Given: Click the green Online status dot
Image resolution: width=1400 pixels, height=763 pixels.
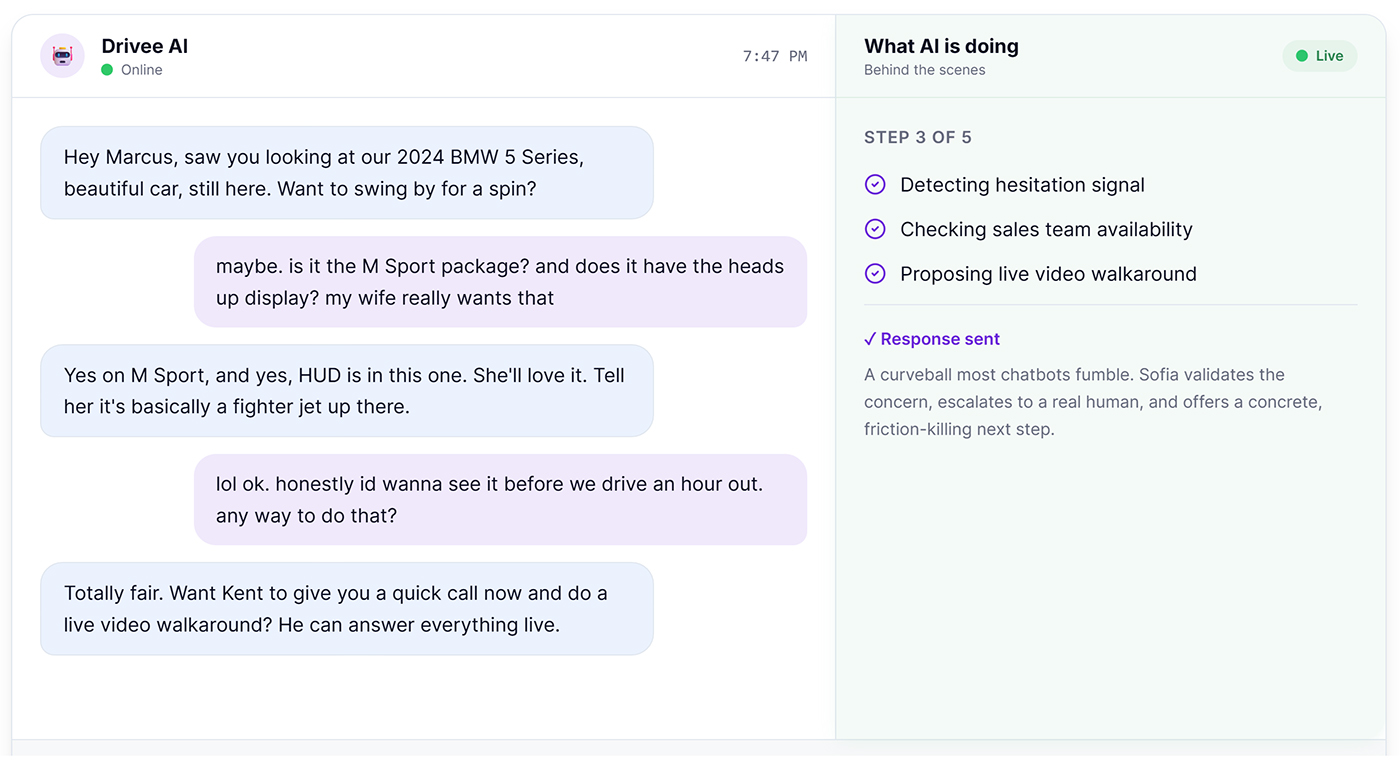Looking at the screenshot, I should pyautogui.click(x=107, y=70).
